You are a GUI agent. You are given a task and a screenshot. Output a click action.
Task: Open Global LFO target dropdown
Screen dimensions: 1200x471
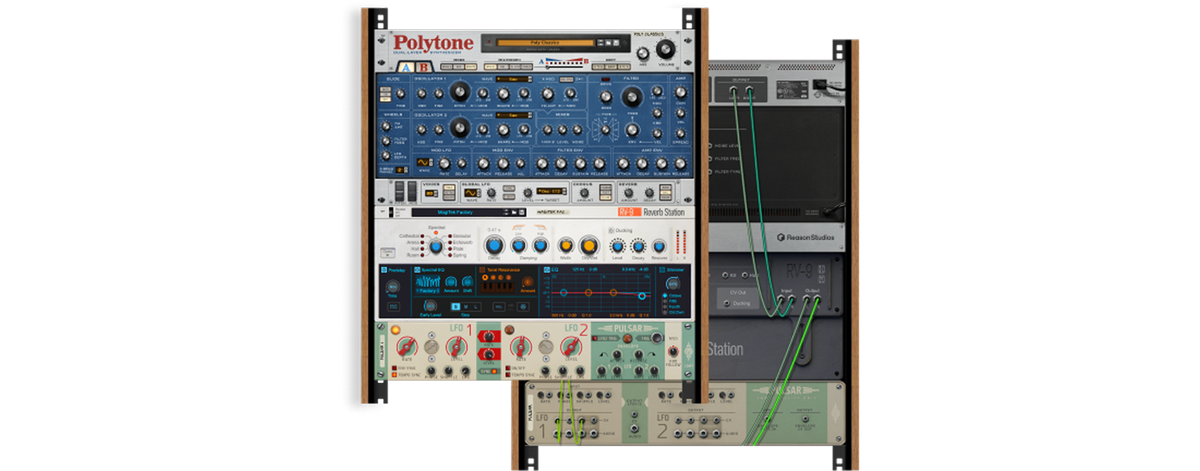(550, 190)
